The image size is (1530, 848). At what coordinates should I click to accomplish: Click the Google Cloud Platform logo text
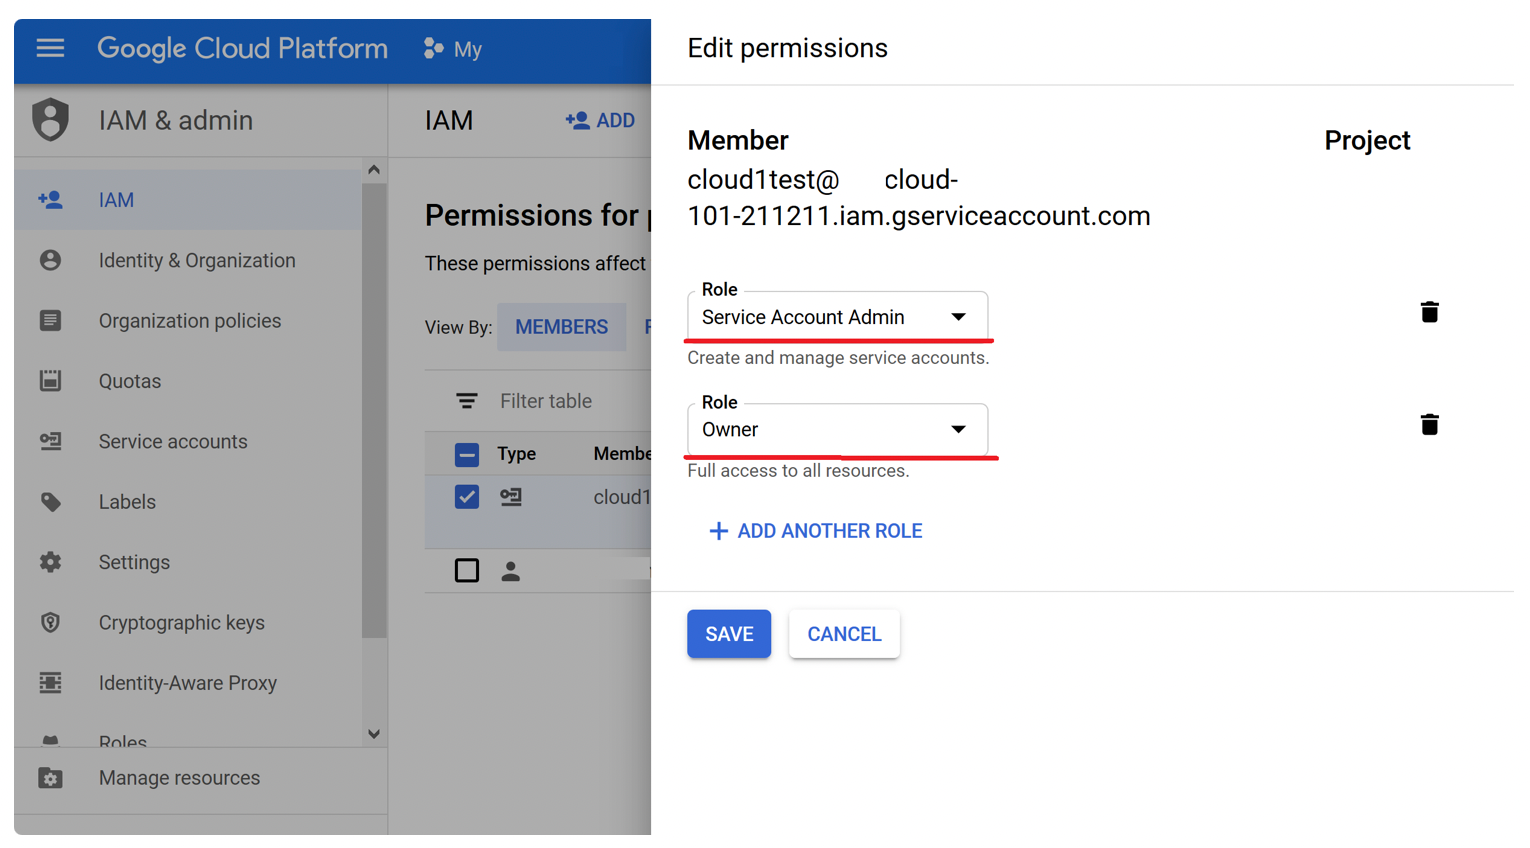pos(242,48)
